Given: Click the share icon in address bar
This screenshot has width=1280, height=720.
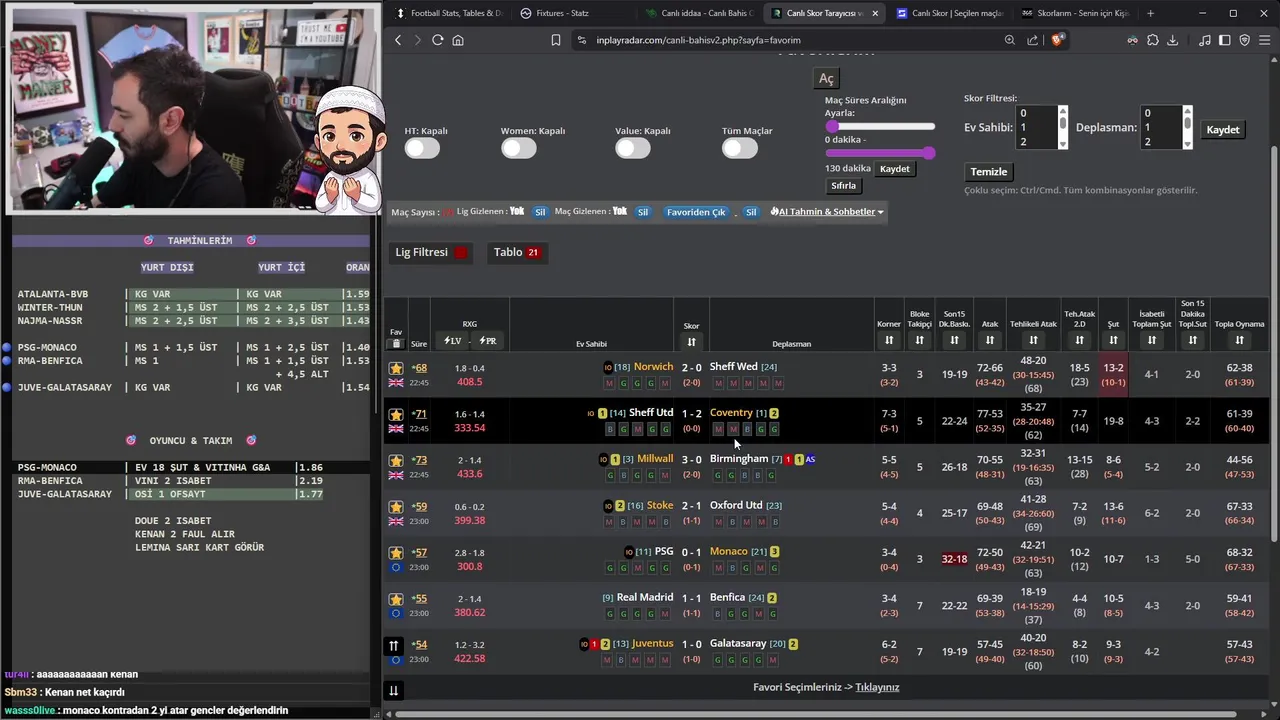Looking at the screenshot, I should (1033, 40).
